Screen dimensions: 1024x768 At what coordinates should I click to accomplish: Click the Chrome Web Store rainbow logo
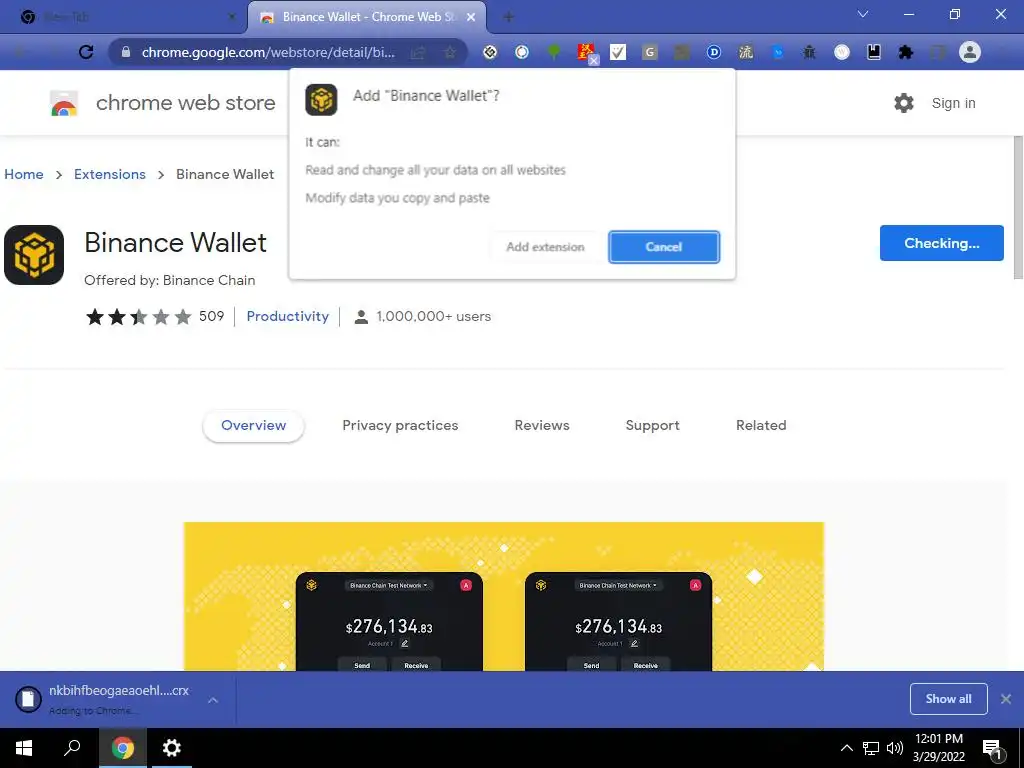click(64, 103)
